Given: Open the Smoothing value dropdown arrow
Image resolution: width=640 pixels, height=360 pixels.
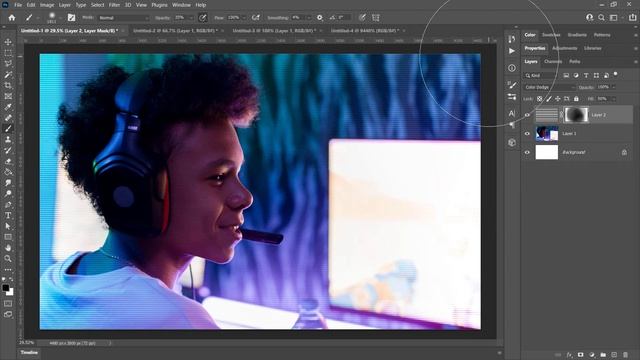Looking at the screenshot, I should pos(309,18).
